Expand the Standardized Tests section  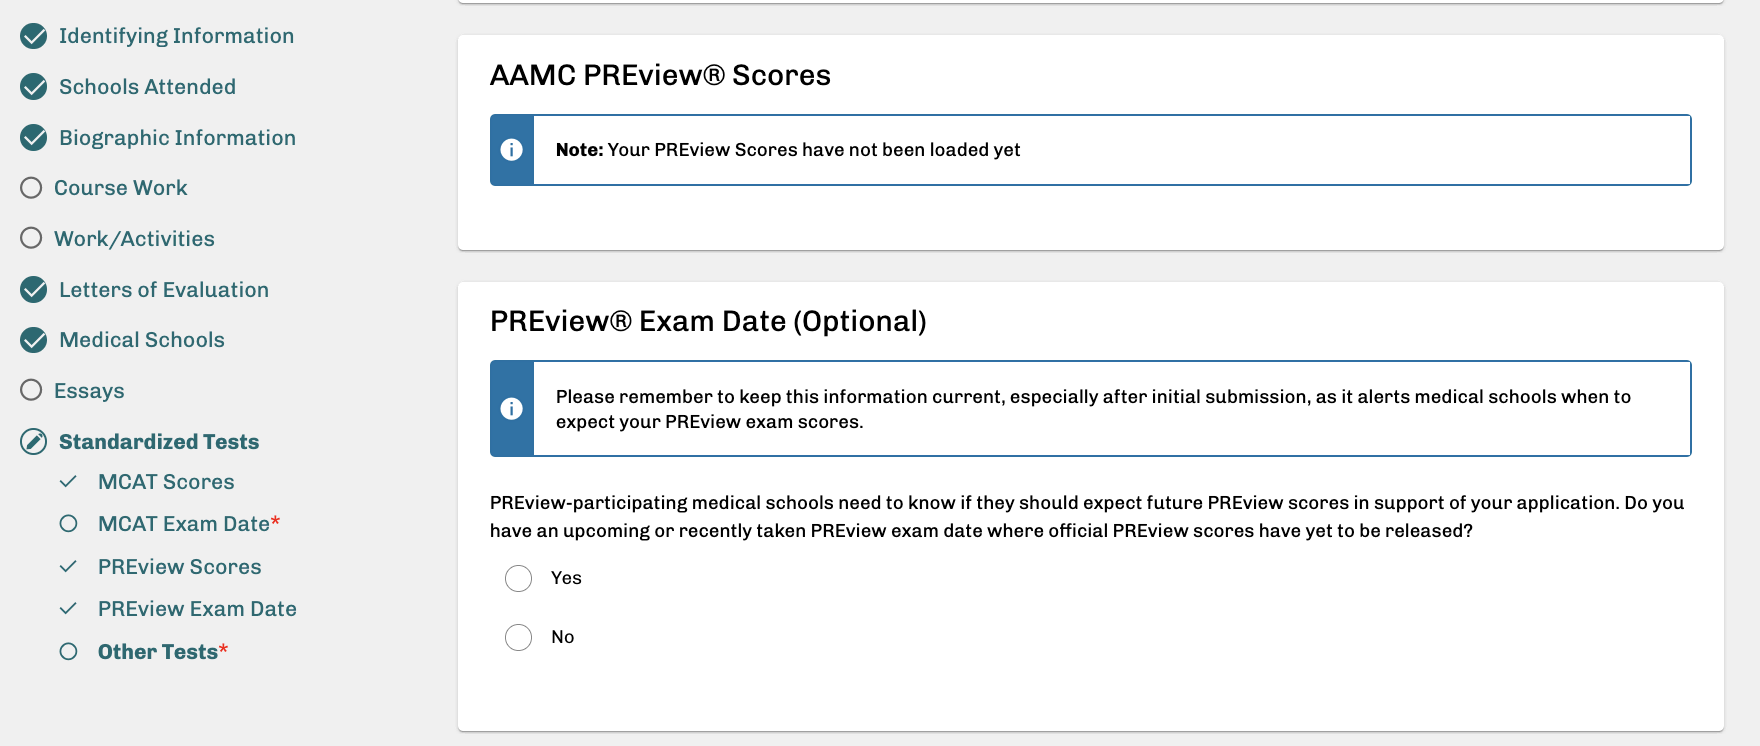pyautogui.click(x=158, y=441)
